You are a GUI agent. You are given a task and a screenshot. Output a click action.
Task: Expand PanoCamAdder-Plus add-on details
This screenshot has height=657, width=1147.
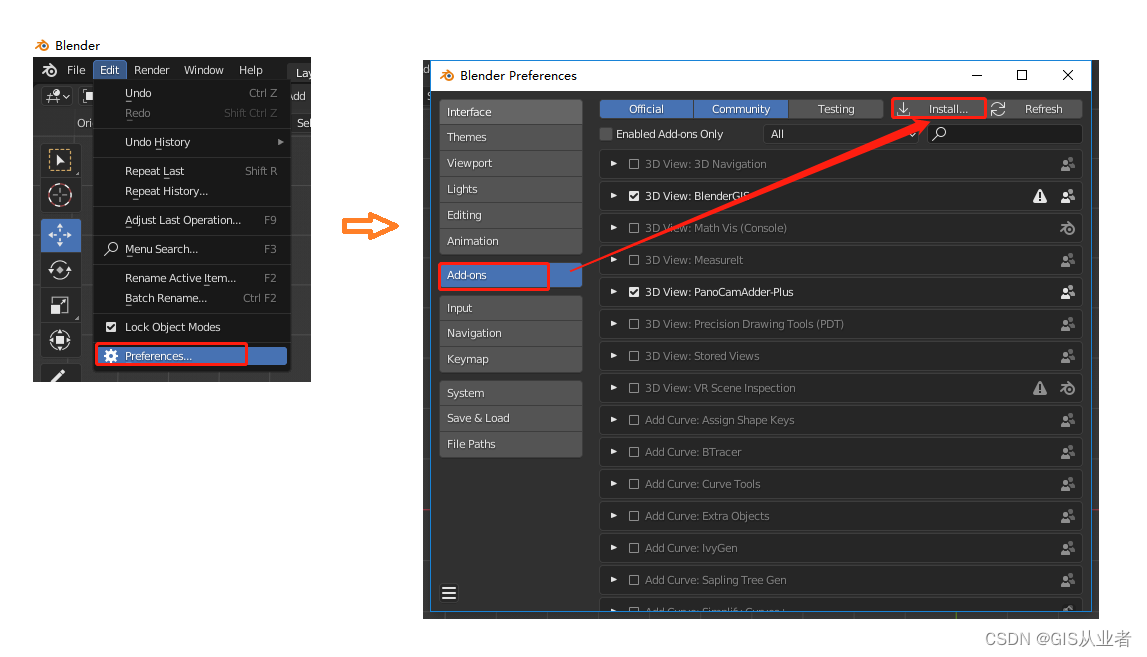click(x=614, y=292)
